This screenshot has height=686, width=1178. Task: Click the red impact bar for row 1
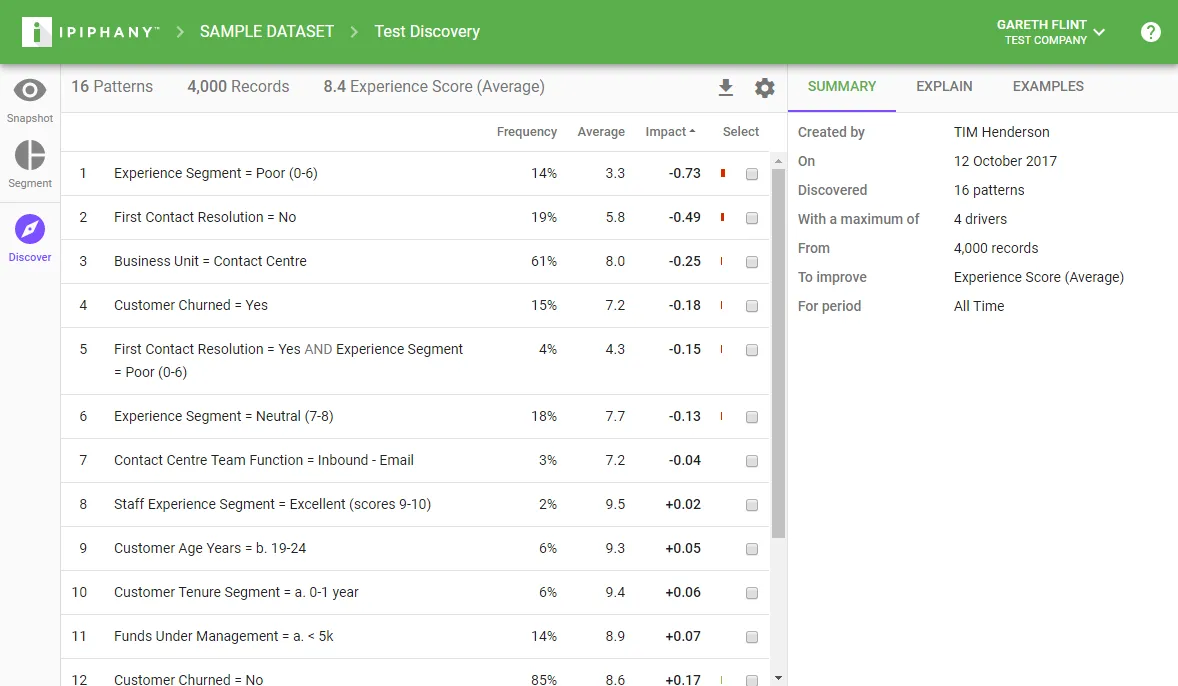coord(723,173)
